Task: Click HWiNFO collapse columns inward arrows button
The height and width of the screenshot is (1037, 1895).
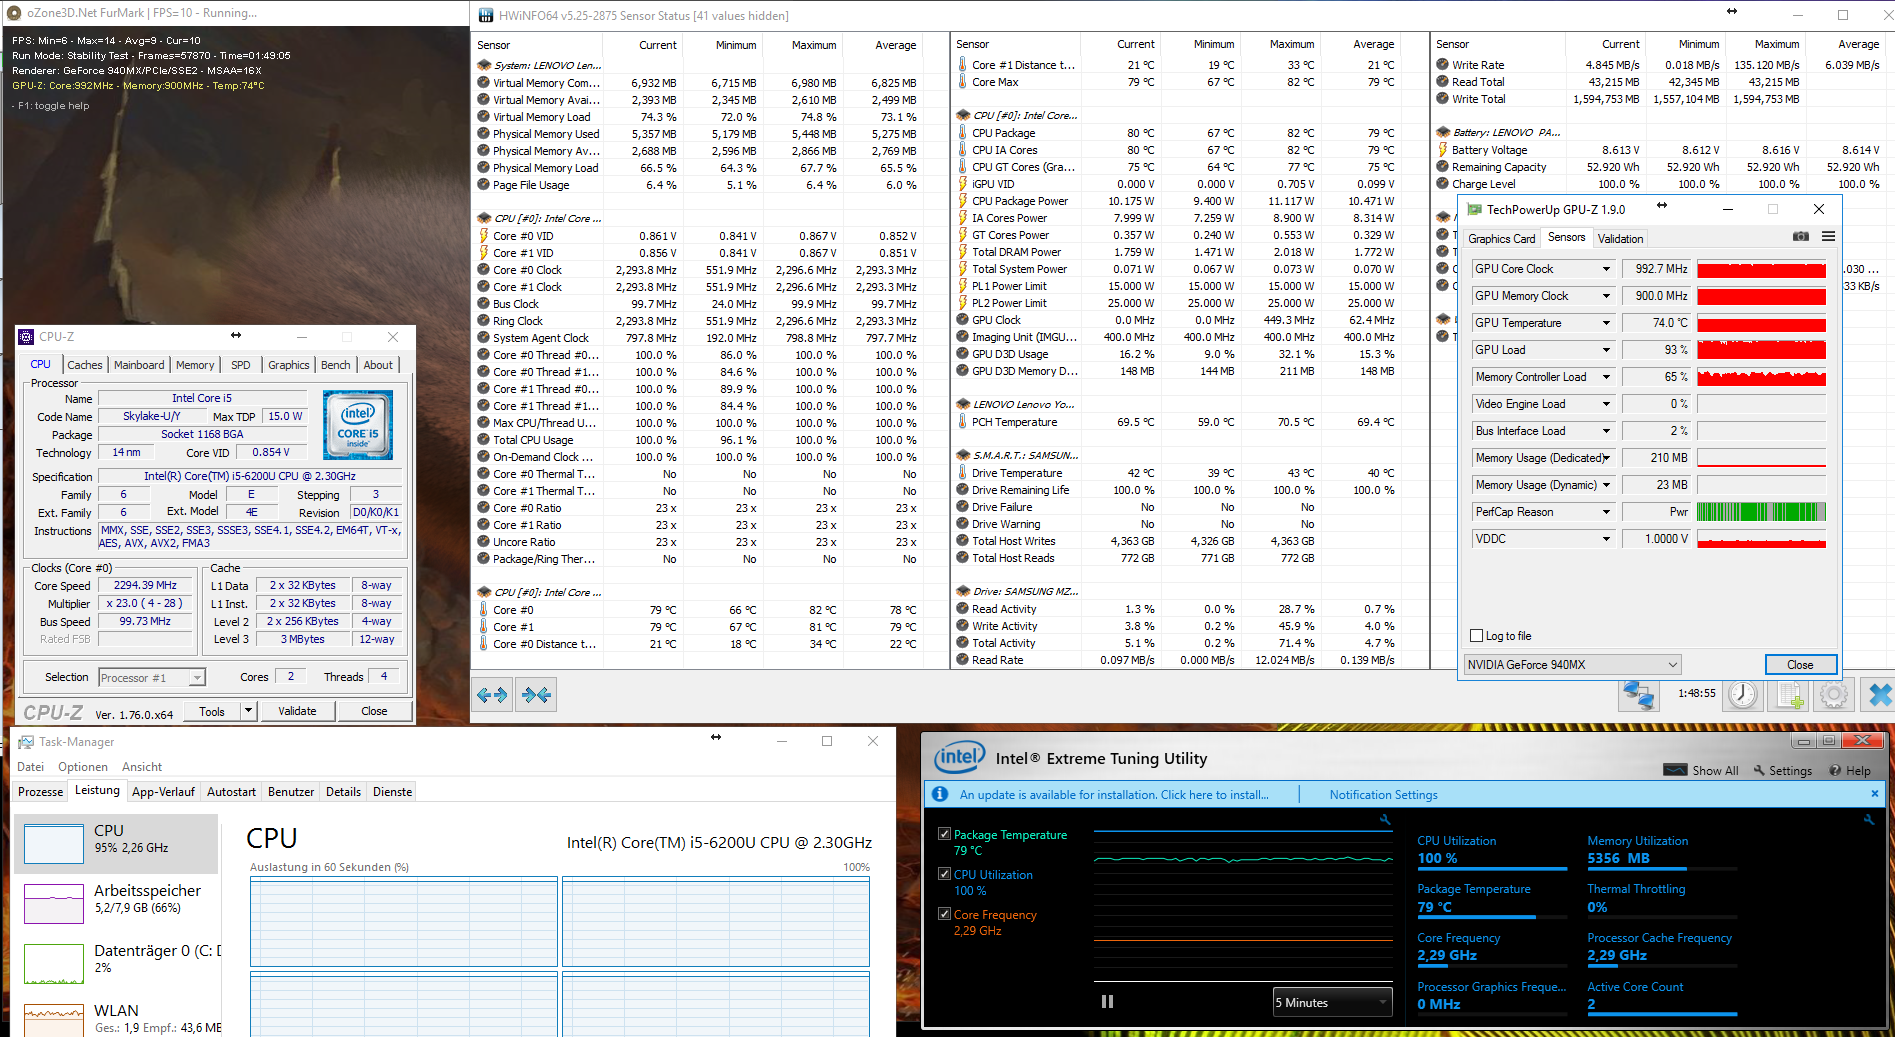Action: tap(536, 695)
